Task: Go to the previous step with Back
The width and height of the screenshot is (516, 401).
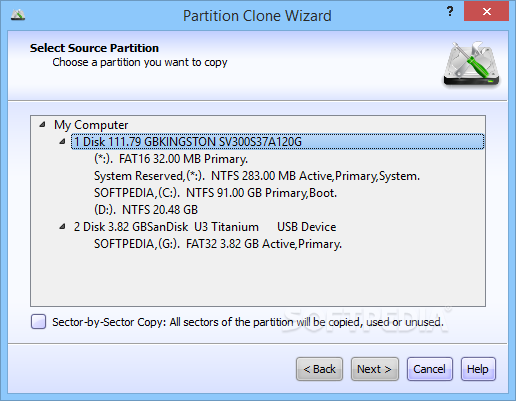Action: tap(319, 369)
